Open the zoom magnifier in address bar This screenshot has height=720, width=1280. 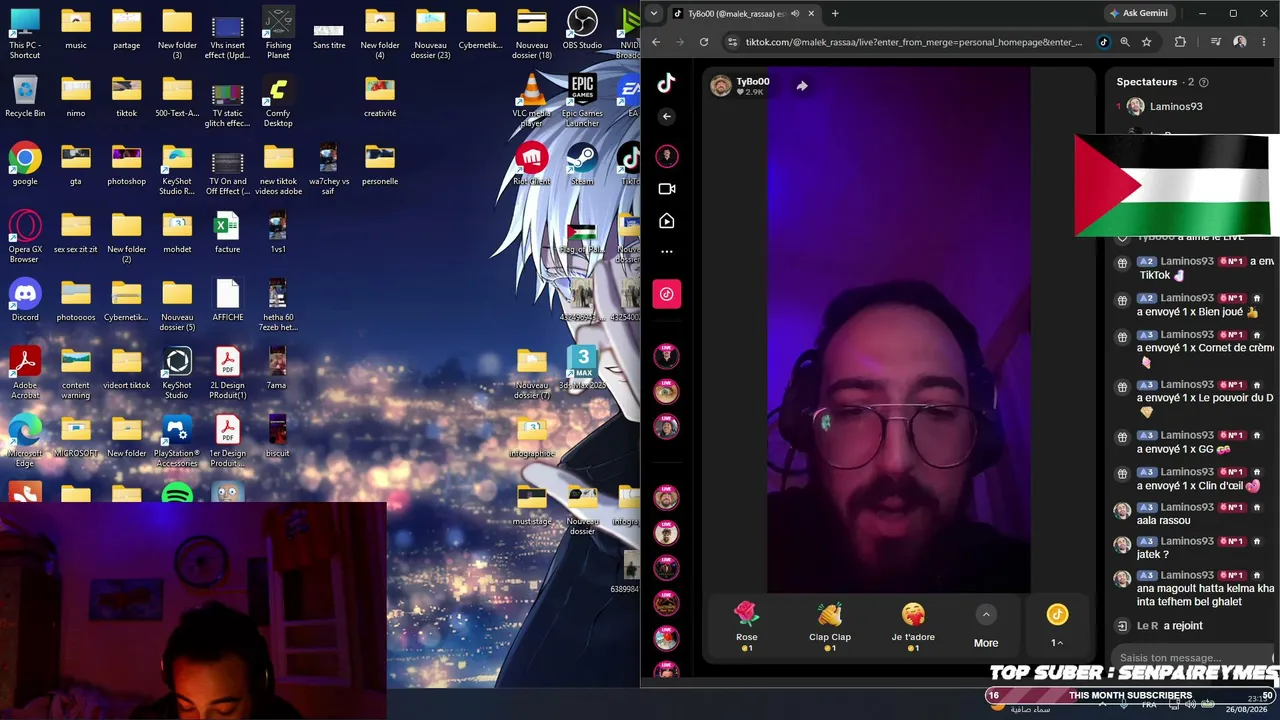click(1125, 42)
